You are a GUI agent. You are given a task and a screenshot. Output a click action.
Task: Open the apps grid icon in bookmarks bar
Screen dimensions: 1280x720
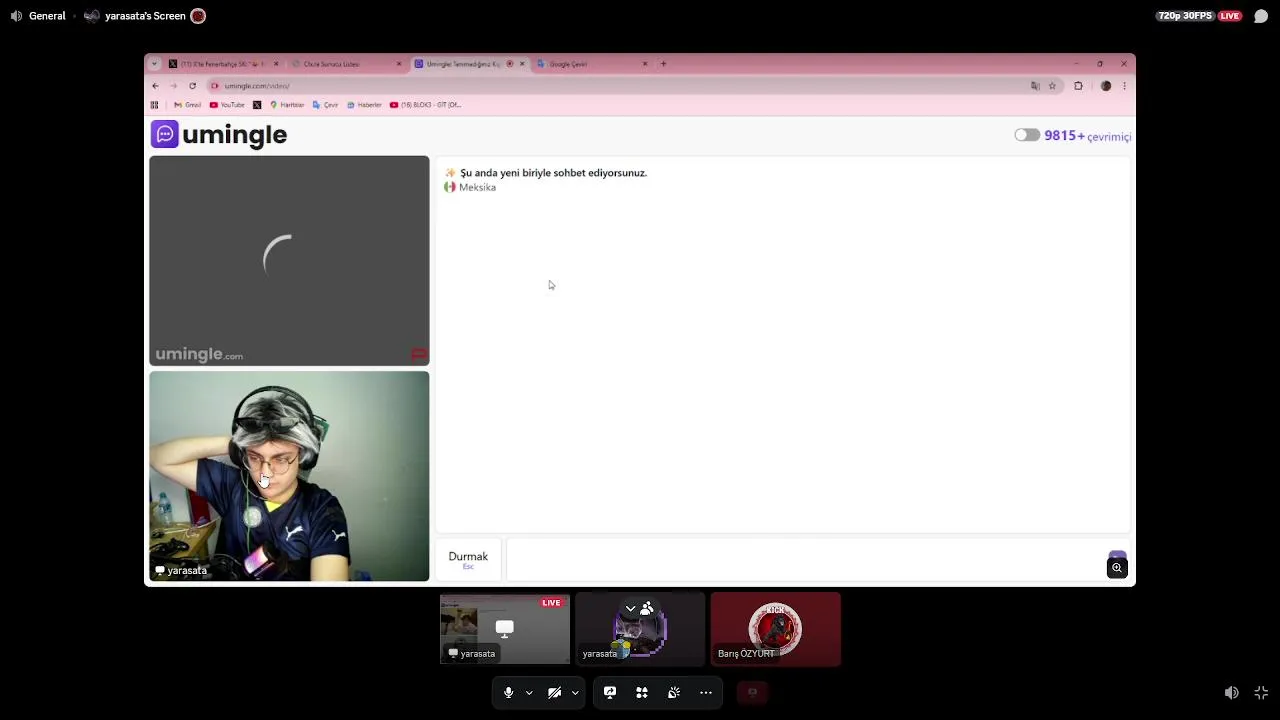(154, 105)
